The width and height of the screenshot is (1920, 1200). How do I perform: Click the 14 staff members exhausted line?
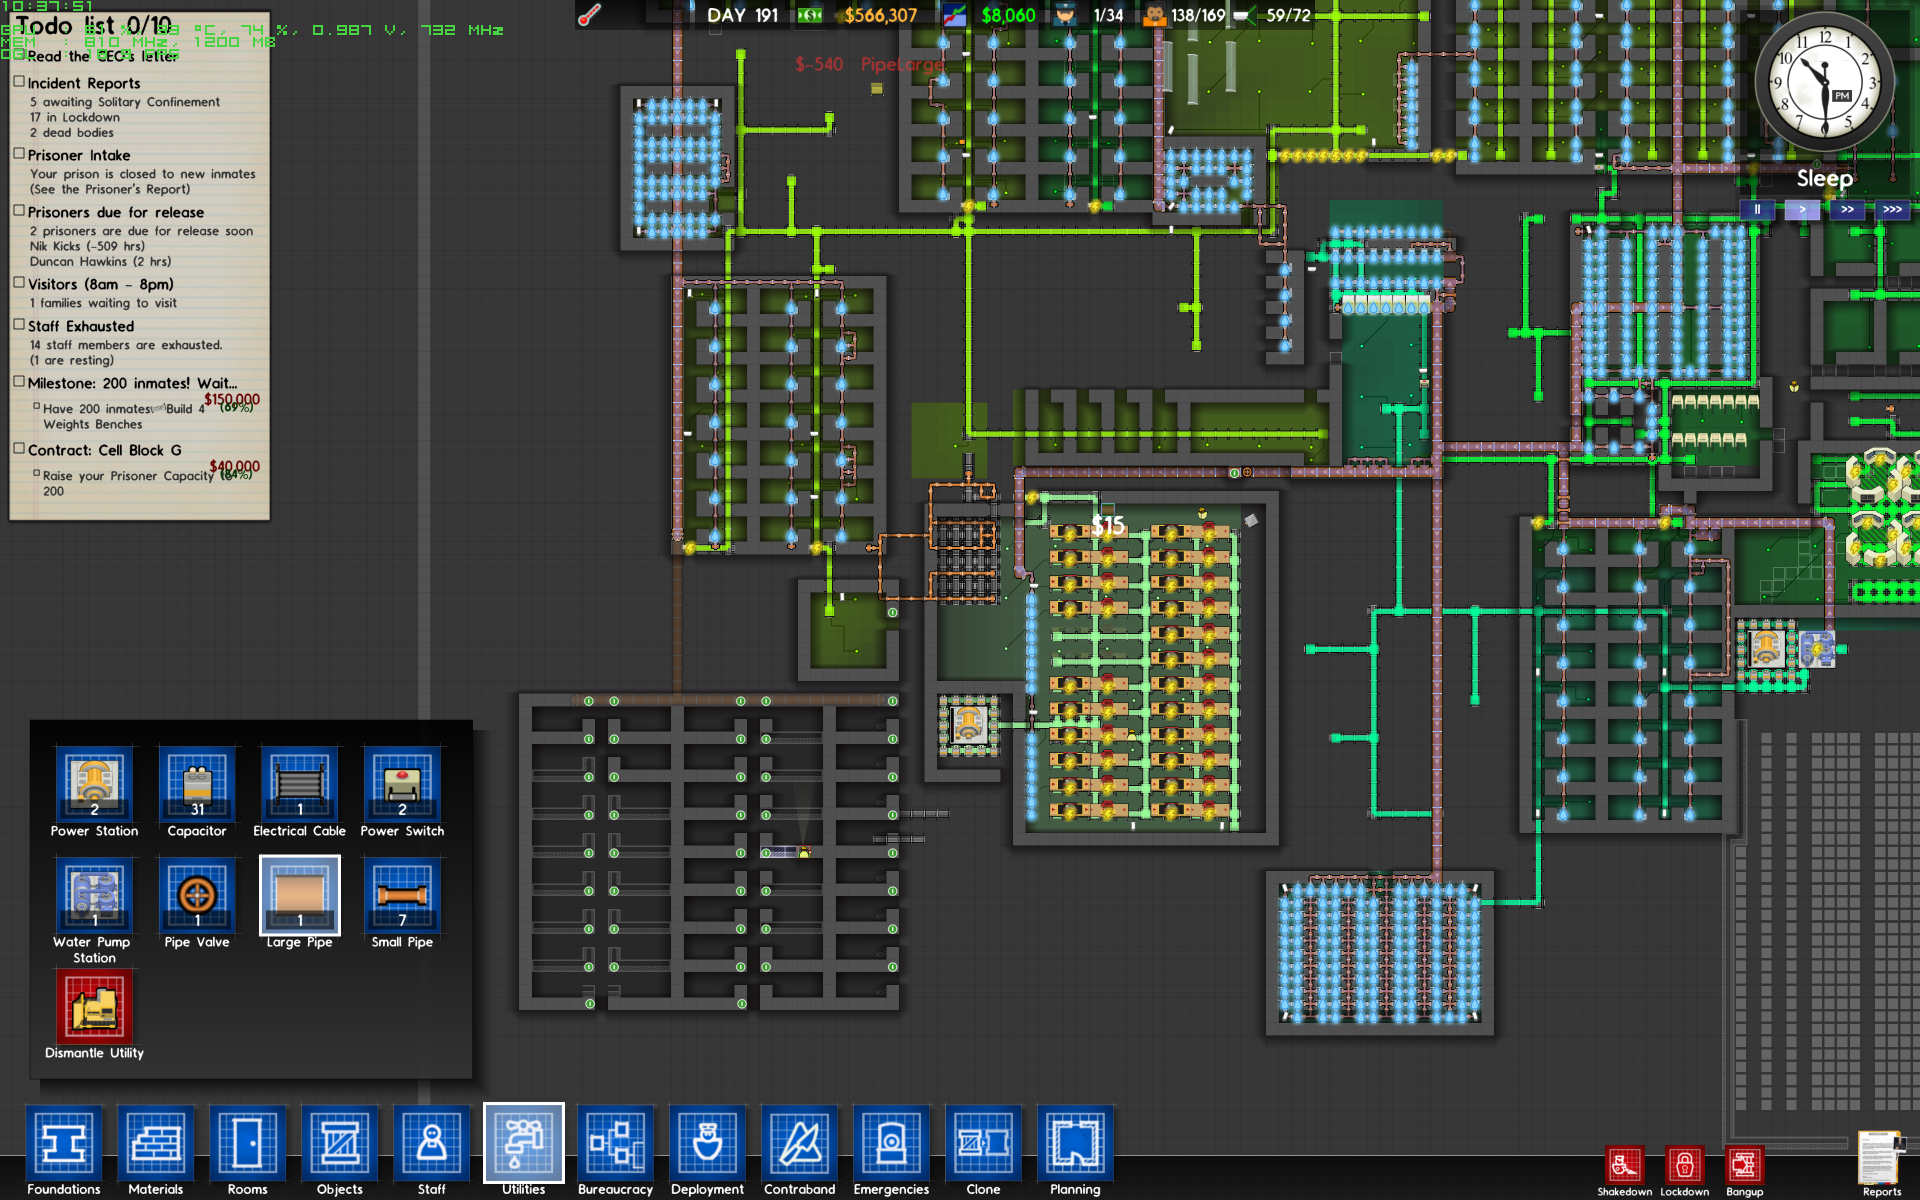(126, 345)
